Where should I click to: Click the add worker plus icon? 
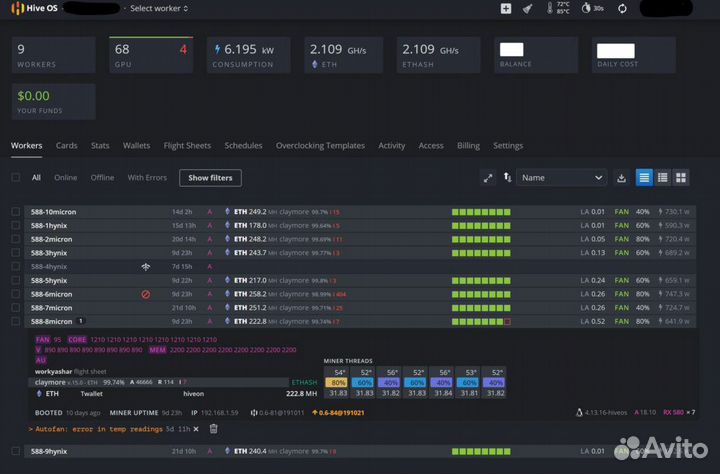[x=506, y=8]
